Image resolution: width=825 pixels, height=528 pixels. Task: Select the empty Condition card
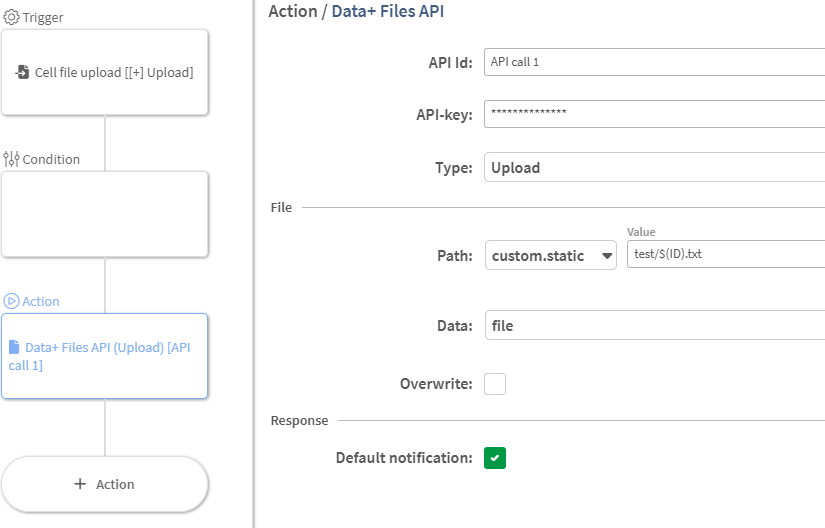pyautogui.click(x=105, y=214)
